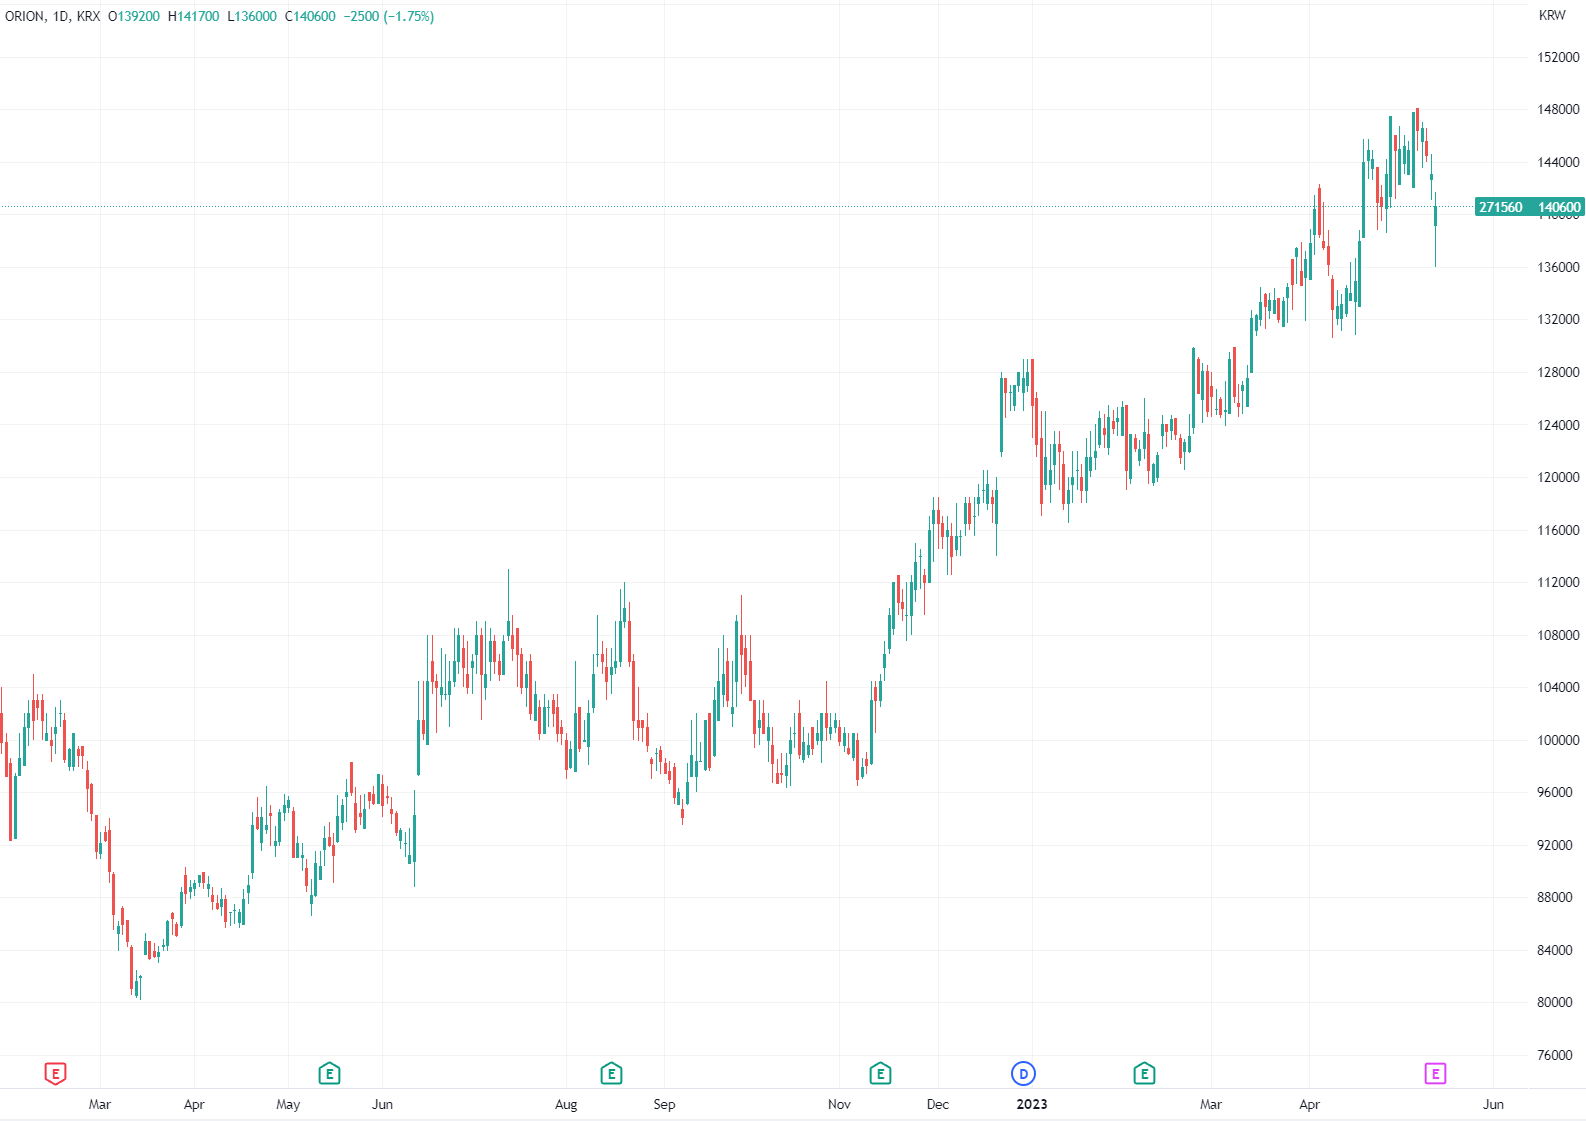Screen dimensions: 1586x1121
Task: Click the 84000 price axis label
Action: coord(1555,950)
